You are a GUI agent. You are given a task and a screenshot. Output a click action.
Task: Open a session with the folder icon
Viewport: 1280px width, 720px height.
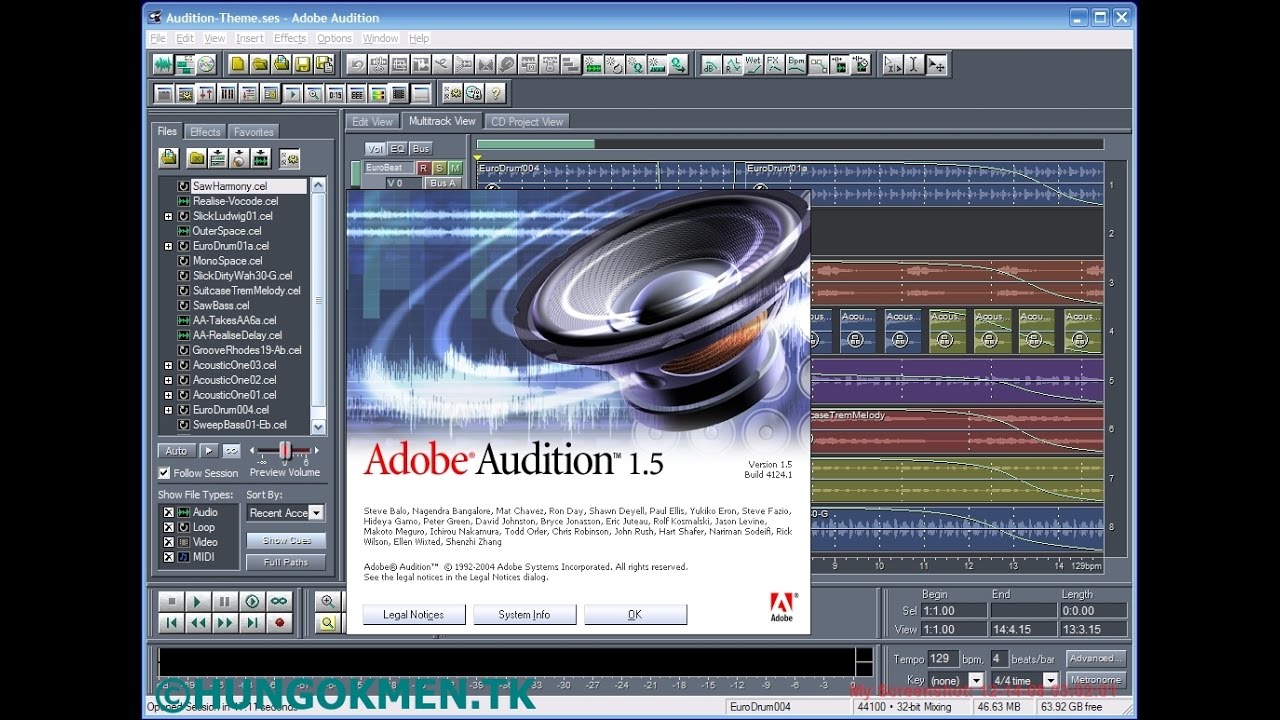coord(260,65)
